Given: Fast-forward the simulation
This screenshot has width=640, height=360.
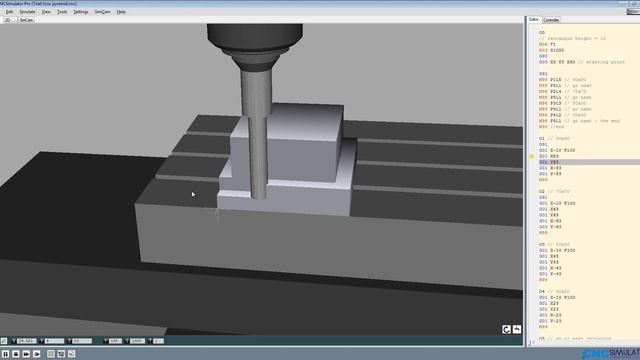Looking at the screenshot, I should [27, 354].
